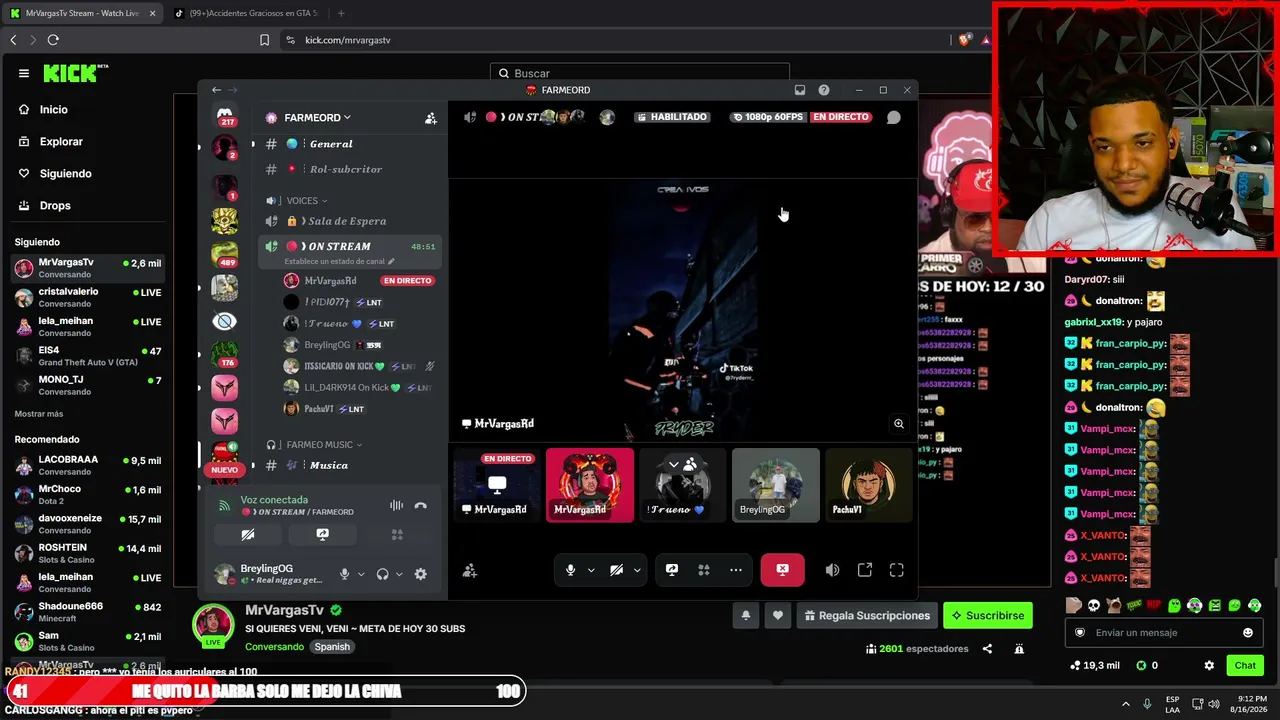Open Kick hamburger menu
Screen dimensions: 1280x720
(x=24, y=73)
